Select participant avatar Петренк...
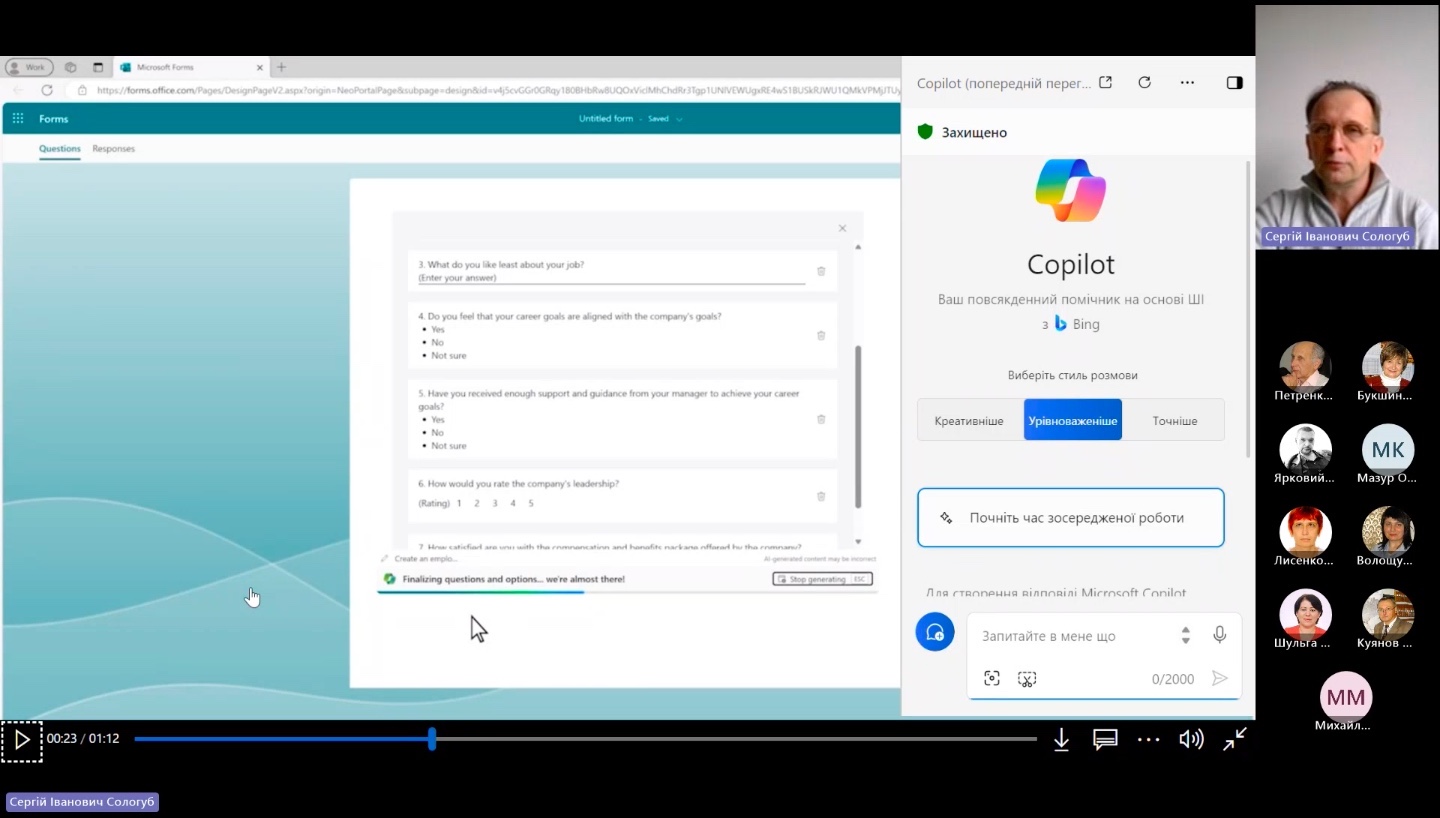Viewport: 1440px width, 818px height. coord(1305,366)
